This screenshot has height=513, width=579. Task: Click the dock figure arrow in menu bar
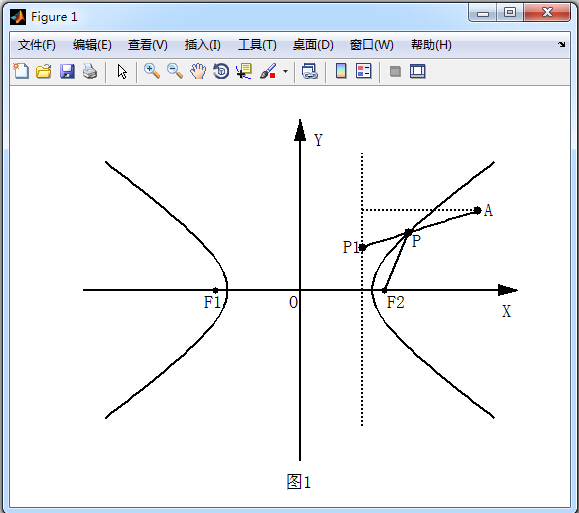pyautogui.click(x=562, y=45)
